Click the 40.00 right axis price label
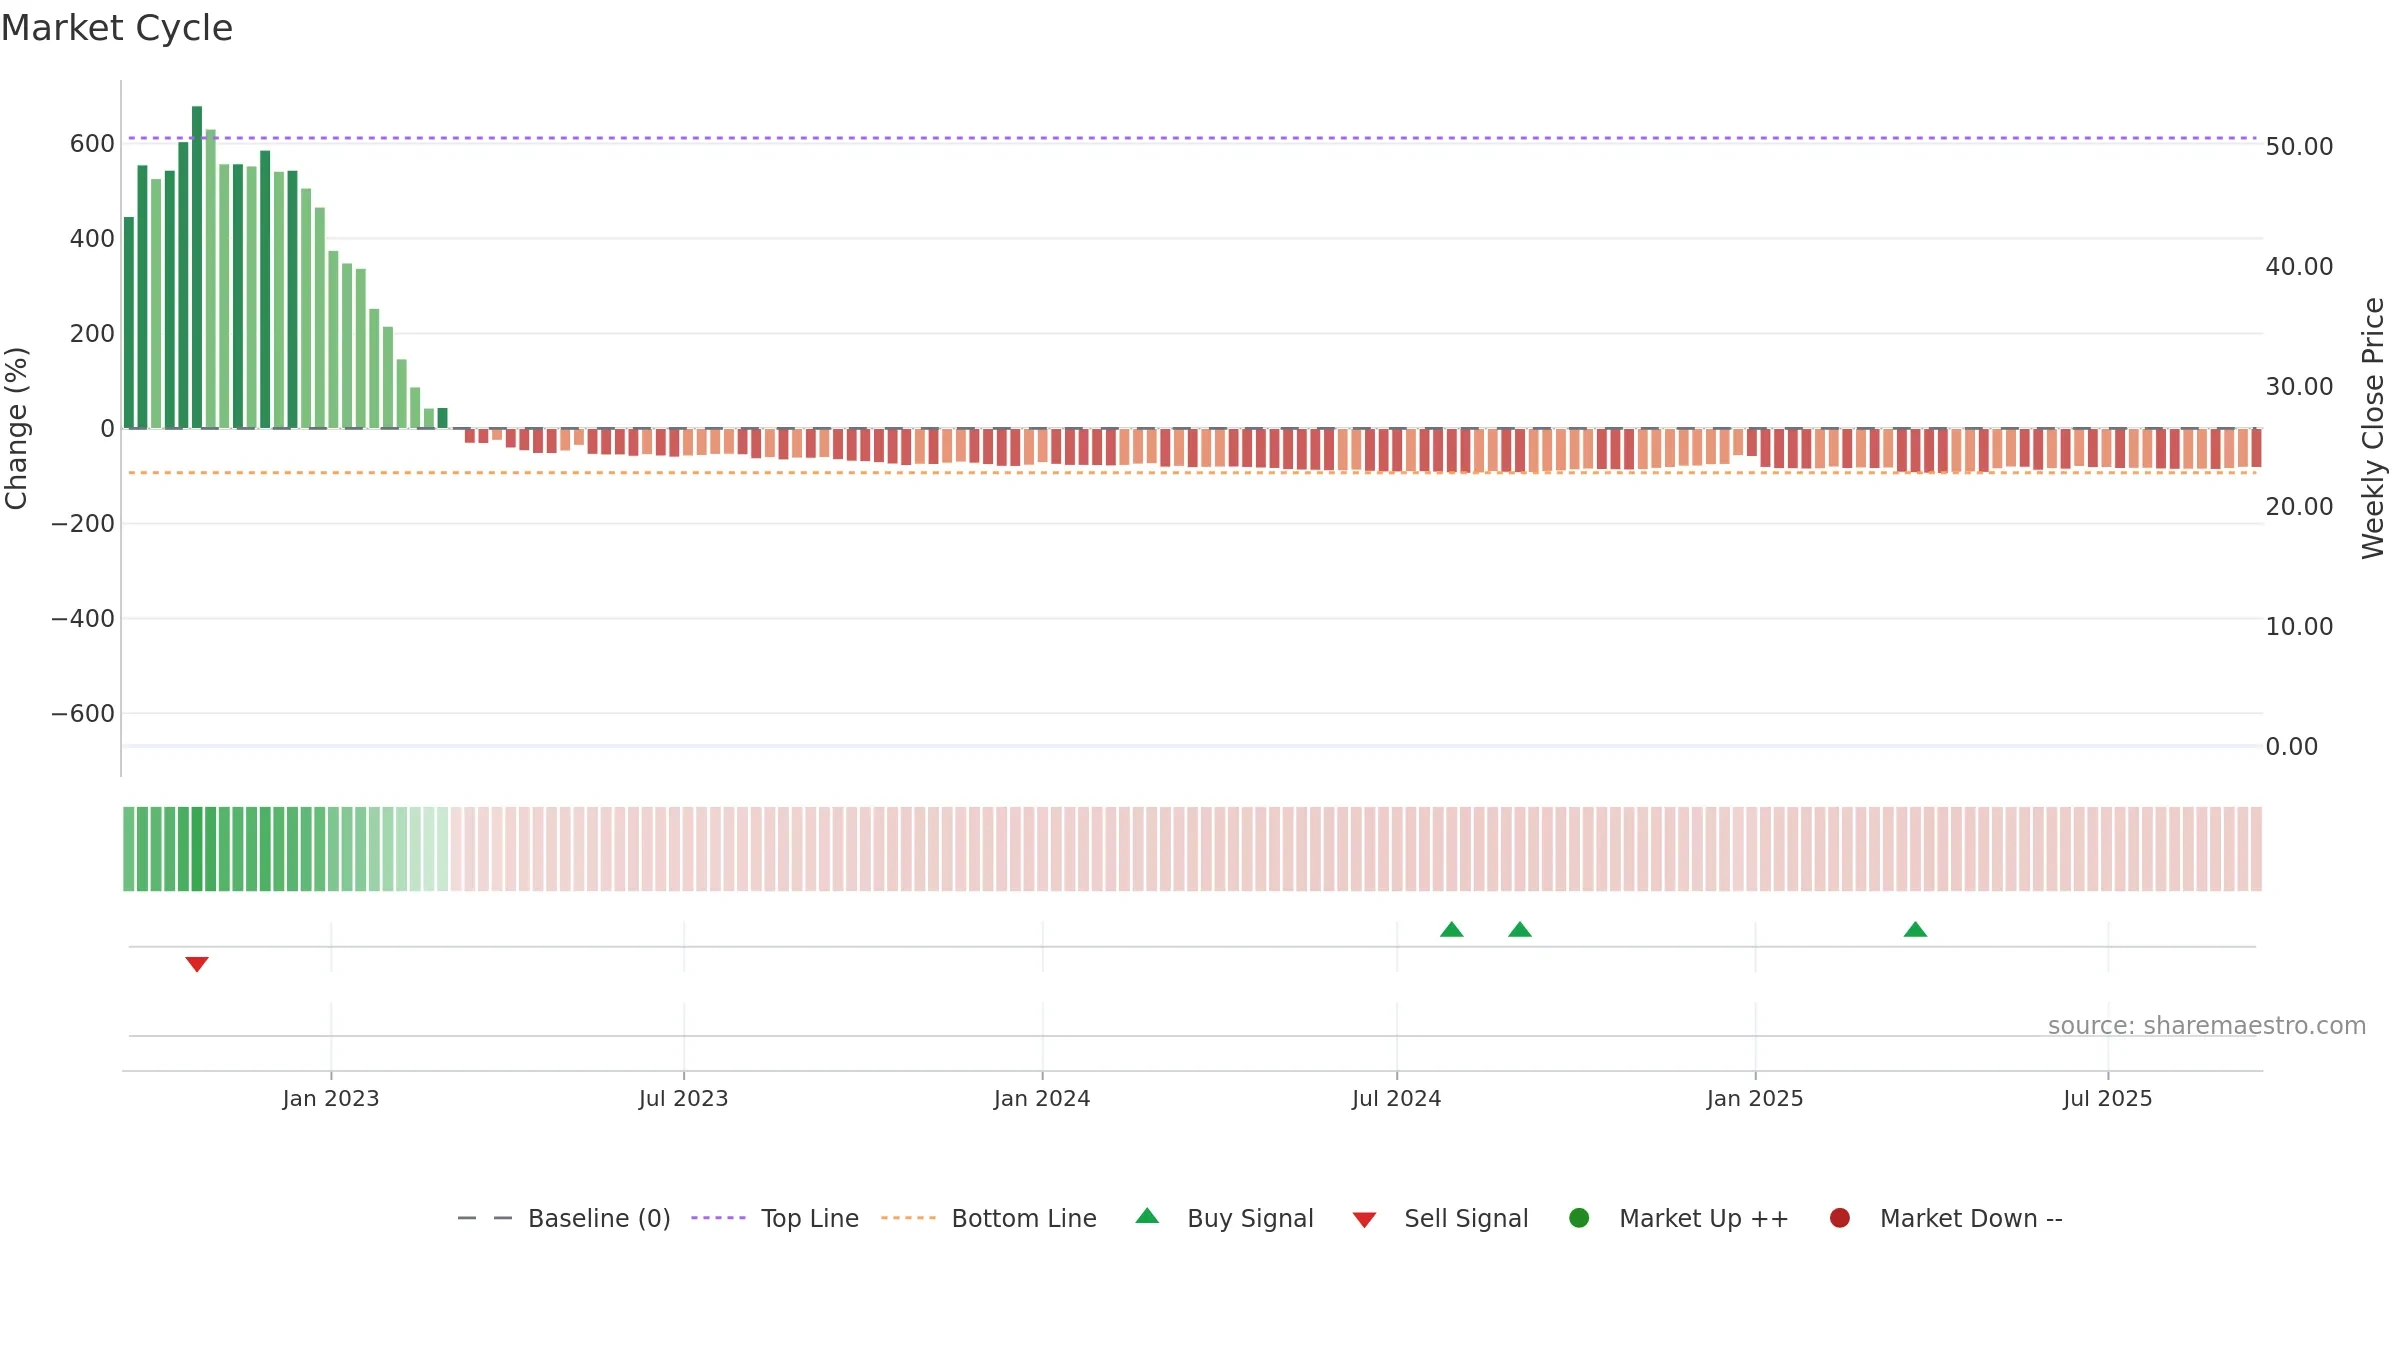 coord(2299,266)
